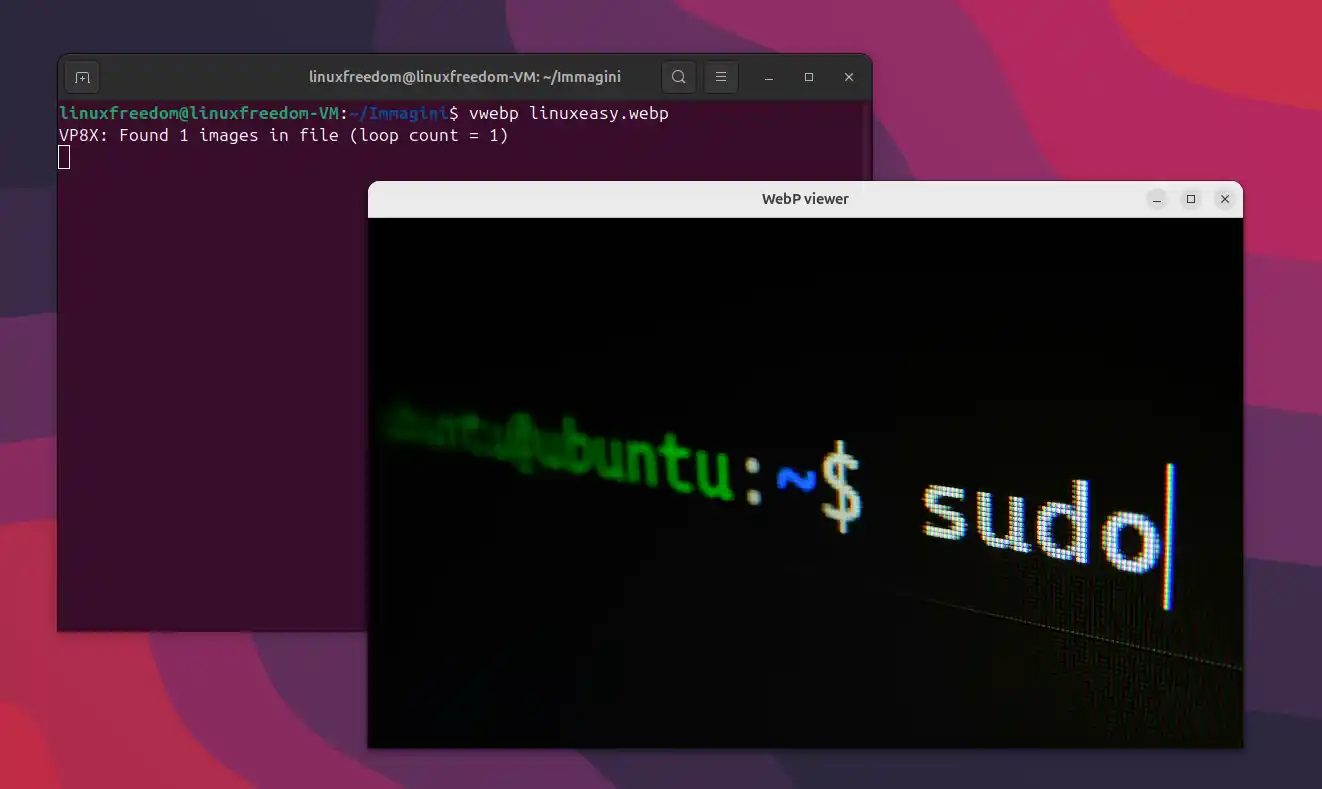Screen dimensions: 1322x789
Task: Minimize the WebP viewer window
Action: (1157, 199)
